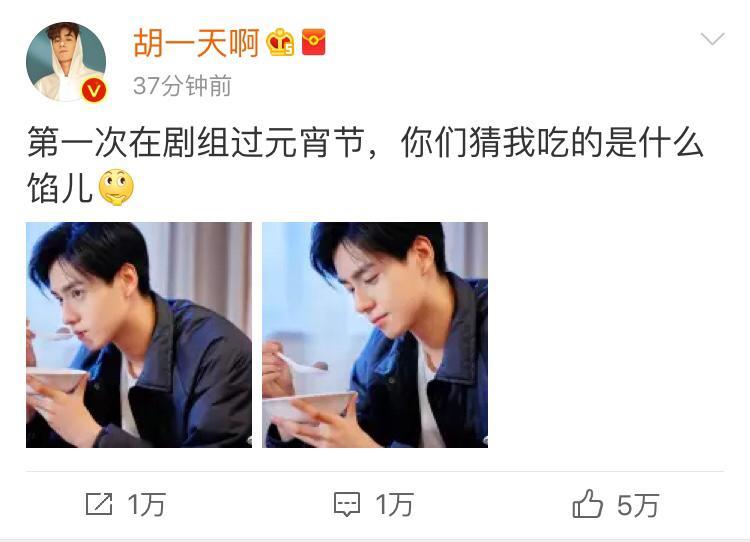Viewport: 750px width, 542px height.
Task: Click the orange verified V badge
Action: (x=94, y=90)
